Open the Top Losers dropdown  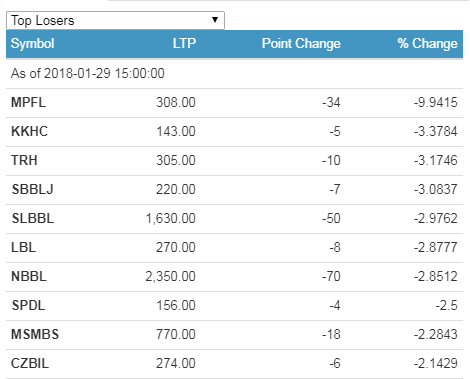(115, 20)
